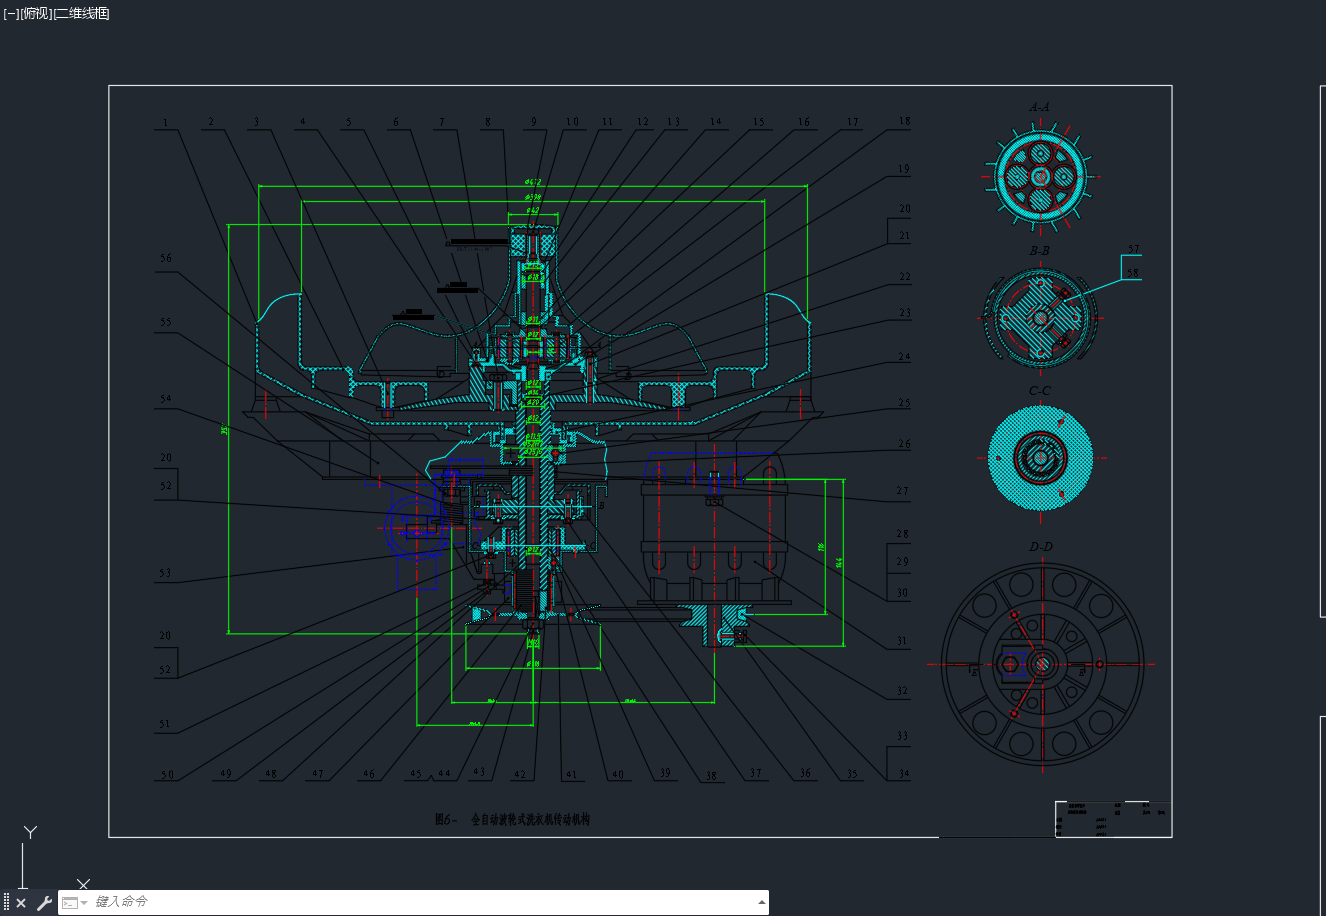This screenshot has height=916, width=1326.
Task: Click the UCS icon Y axis label
Action: click(x=31, y=832)
